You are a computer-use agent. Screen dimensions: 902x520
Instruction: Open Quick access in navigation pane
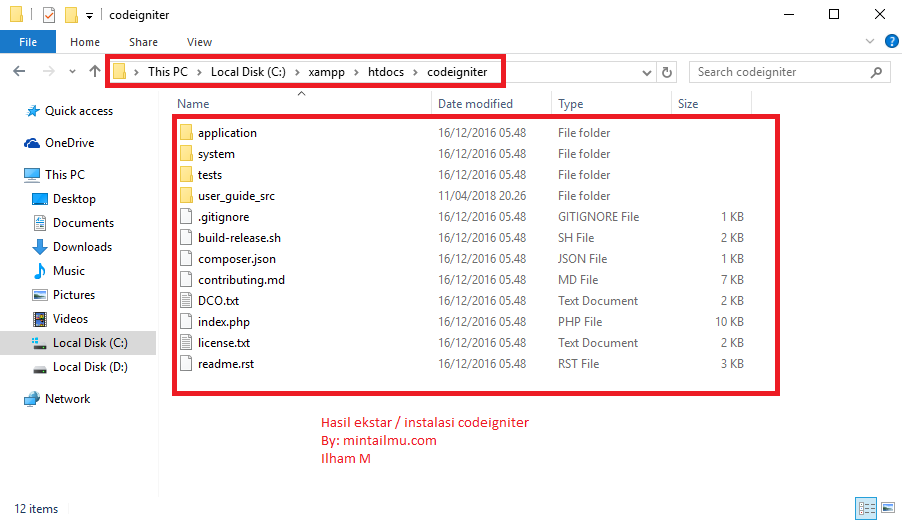pyautogui.click(x=79, y=111)
